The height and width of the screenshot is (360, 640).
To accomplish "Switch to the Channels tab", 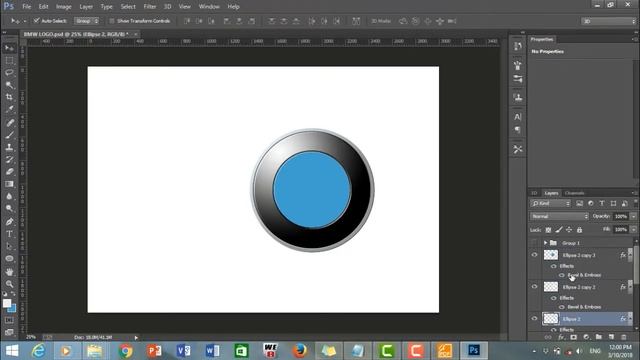I will click(x=575, y=193).
